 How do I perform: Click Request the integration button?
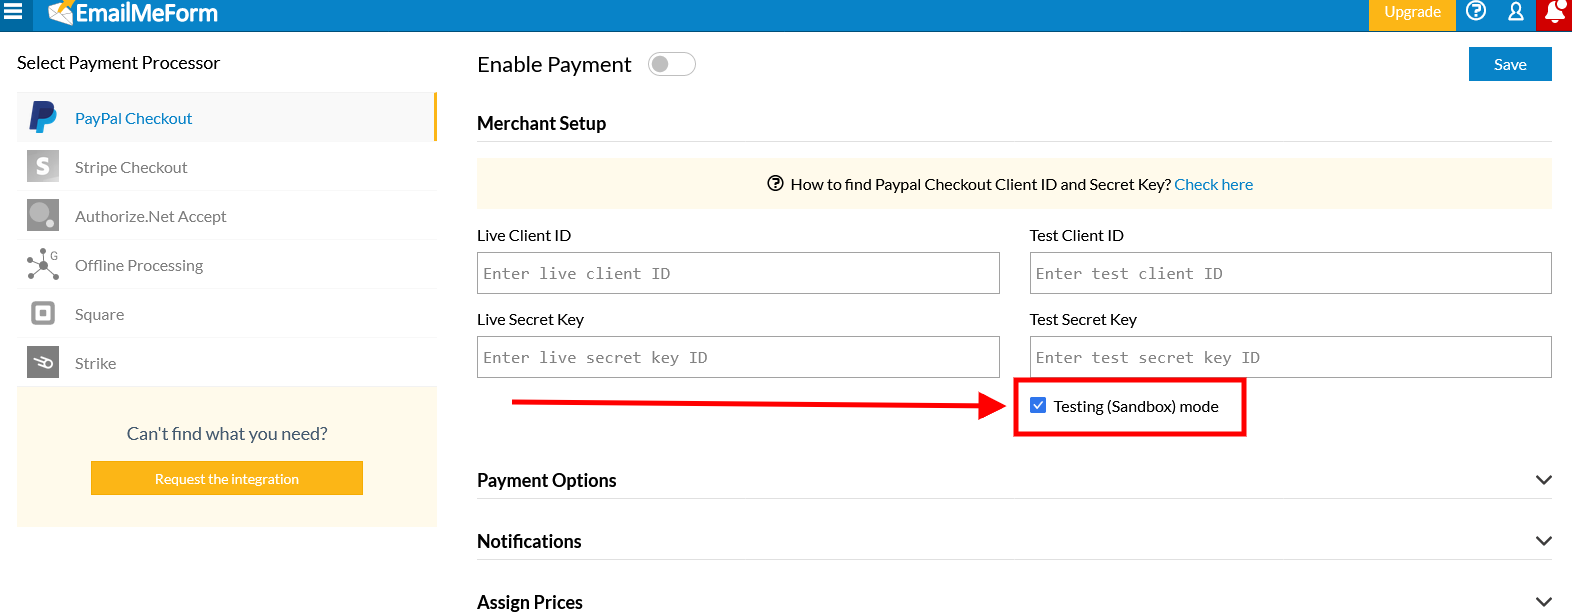click(x=227, y=478)
